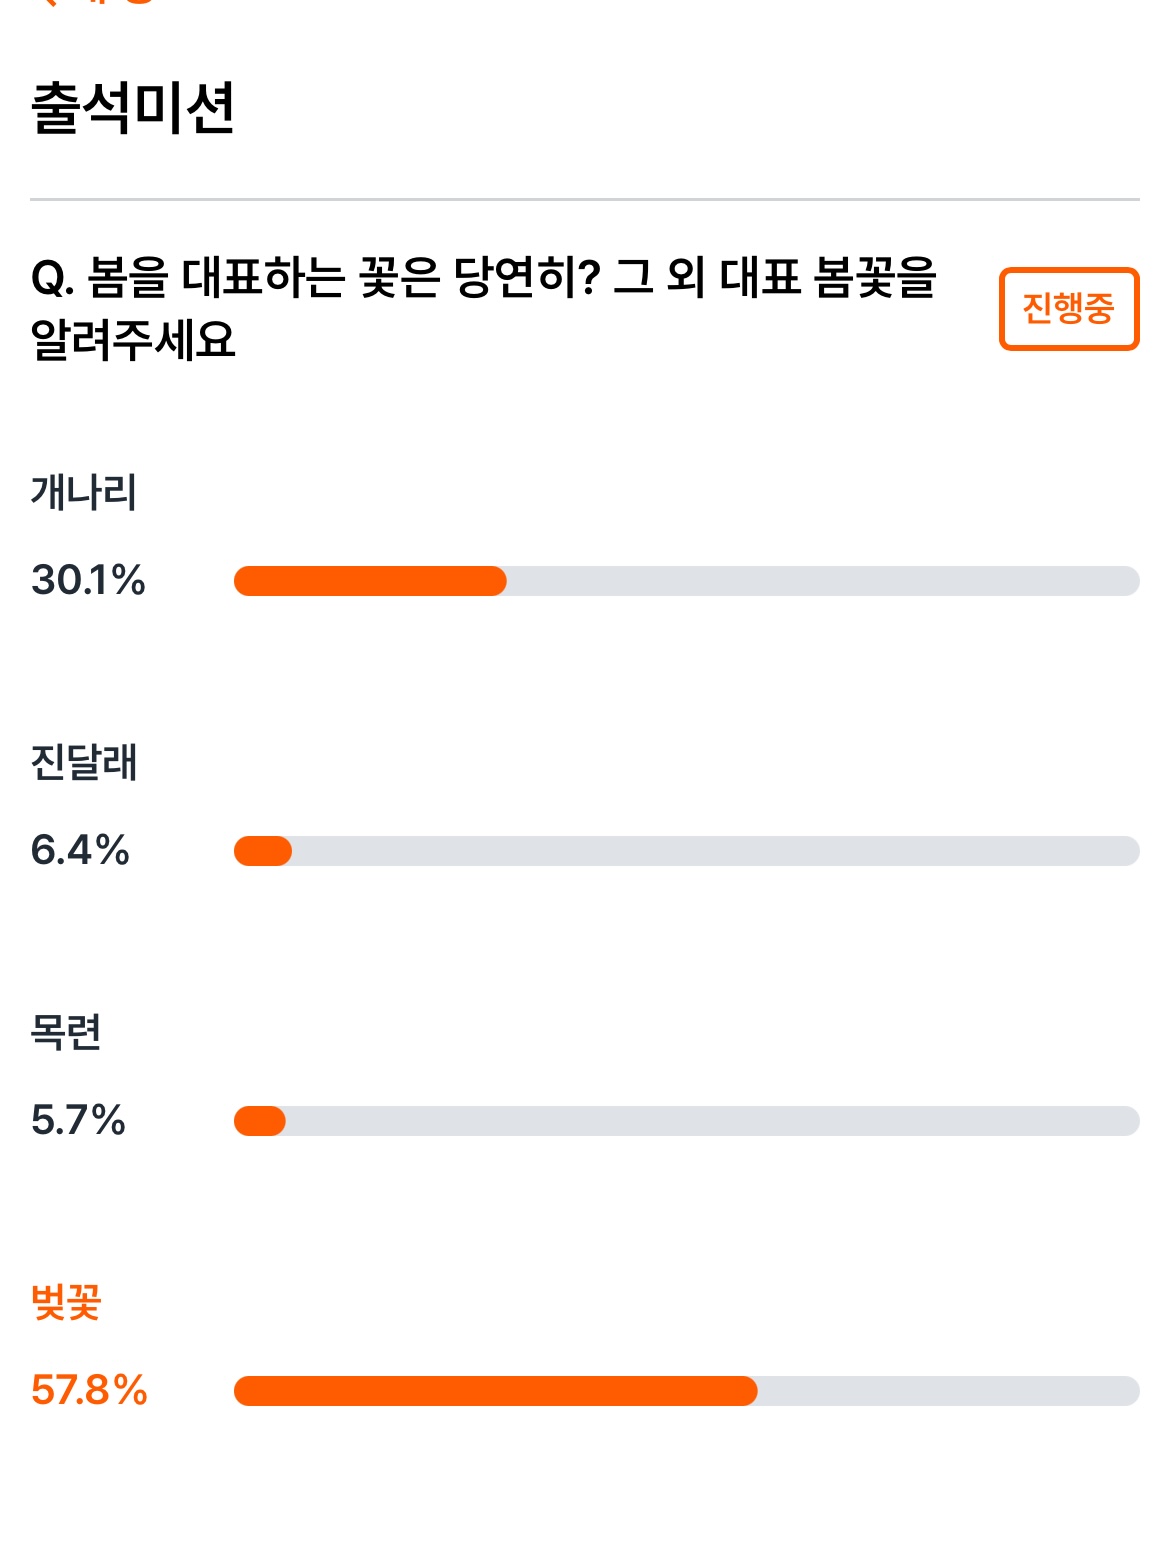Click the orange fill of 개나리 bar

click(370, 581)
